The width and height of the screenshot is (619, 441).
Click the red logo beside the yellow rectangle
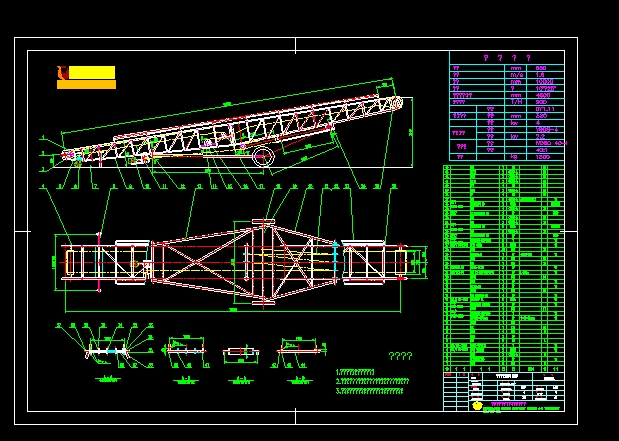[63, 73]
